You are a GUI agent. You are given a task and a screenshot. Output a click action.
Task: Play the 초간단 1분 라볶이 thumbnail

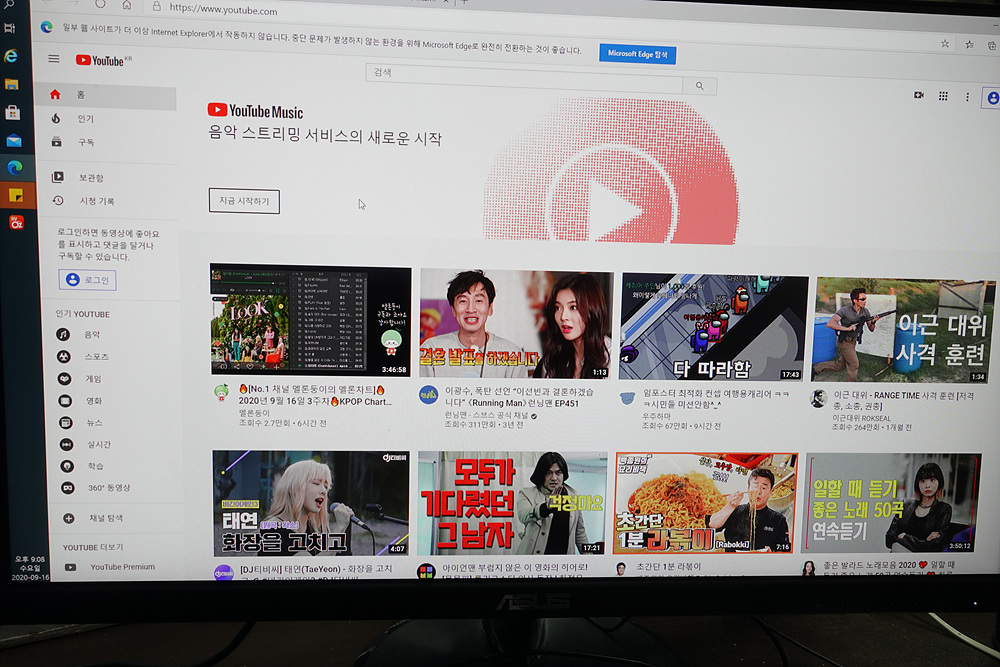point(704,503)
